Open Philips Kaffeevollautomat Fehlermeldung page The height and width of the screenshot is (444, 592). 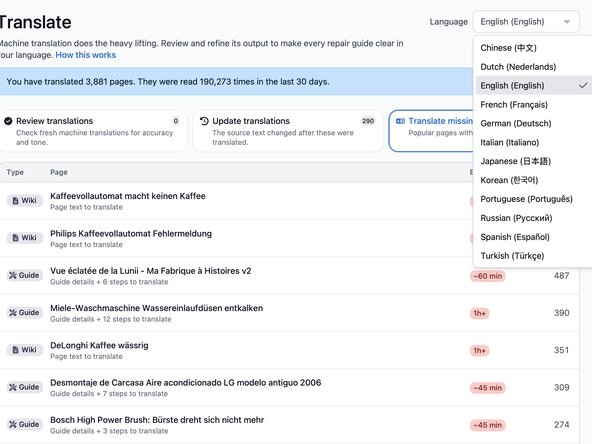131,234
